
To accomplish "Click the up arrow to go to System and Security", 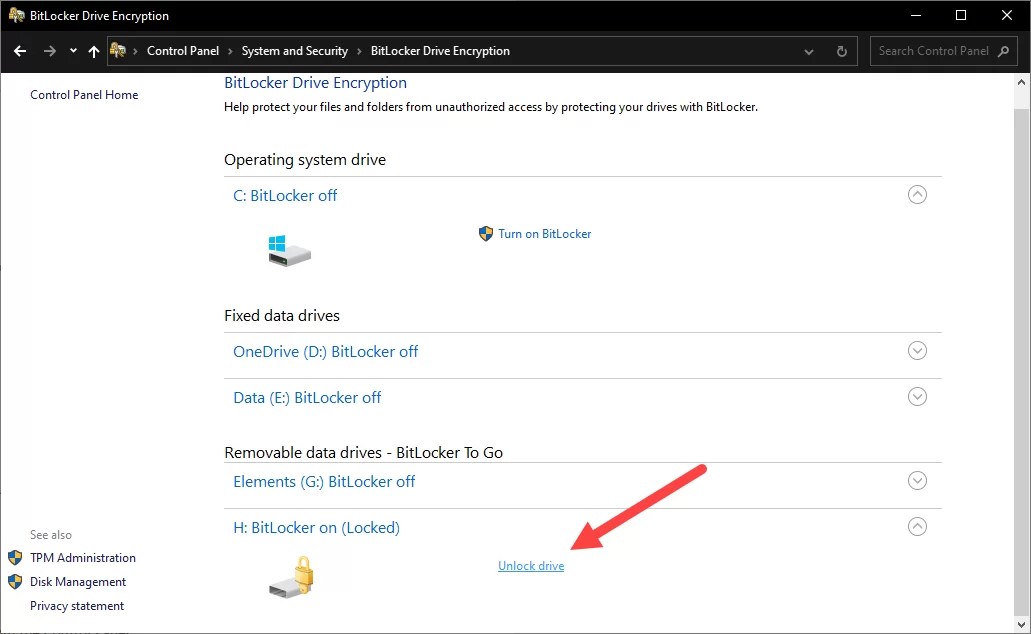I will 93,51.
